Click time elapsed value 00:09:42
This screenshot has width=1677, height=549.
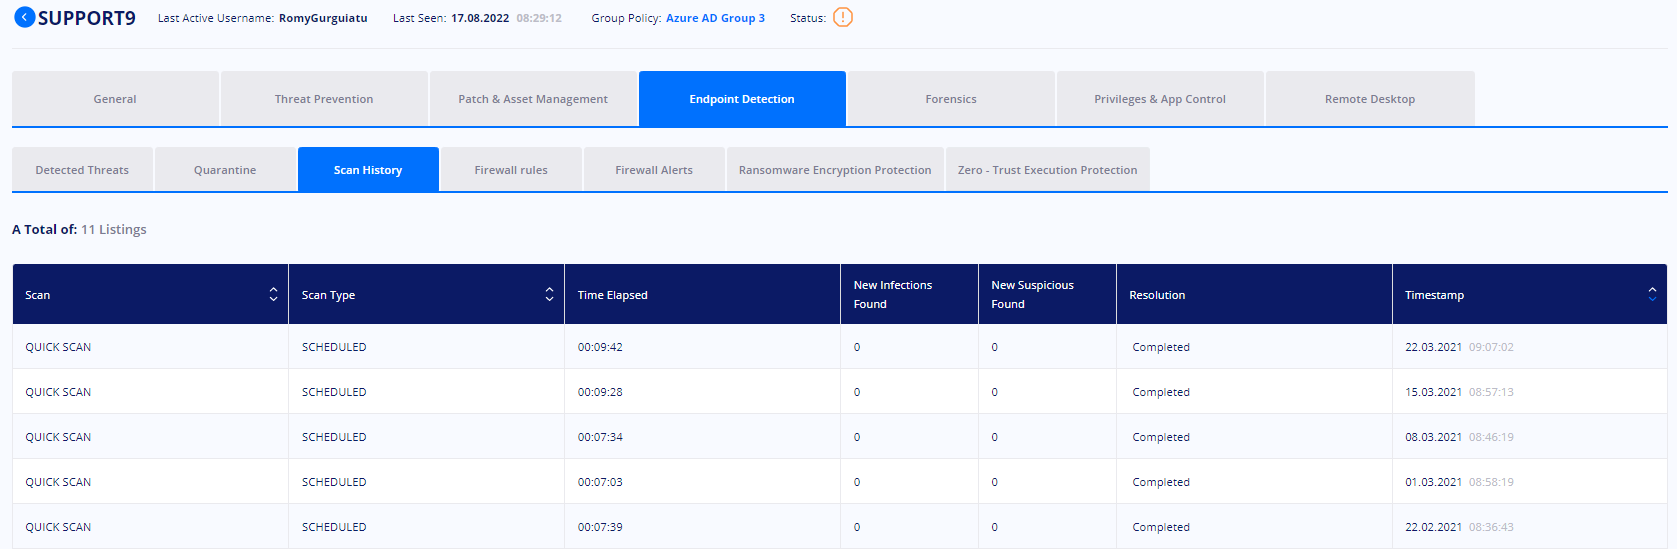coord(600,347)
